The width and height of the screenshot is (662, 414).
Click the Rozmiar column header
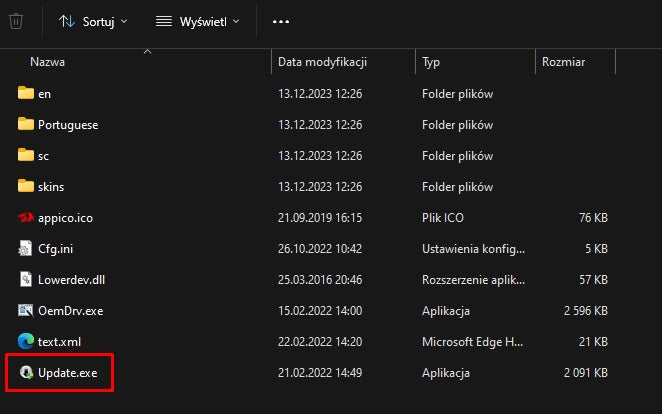(563, 62)
